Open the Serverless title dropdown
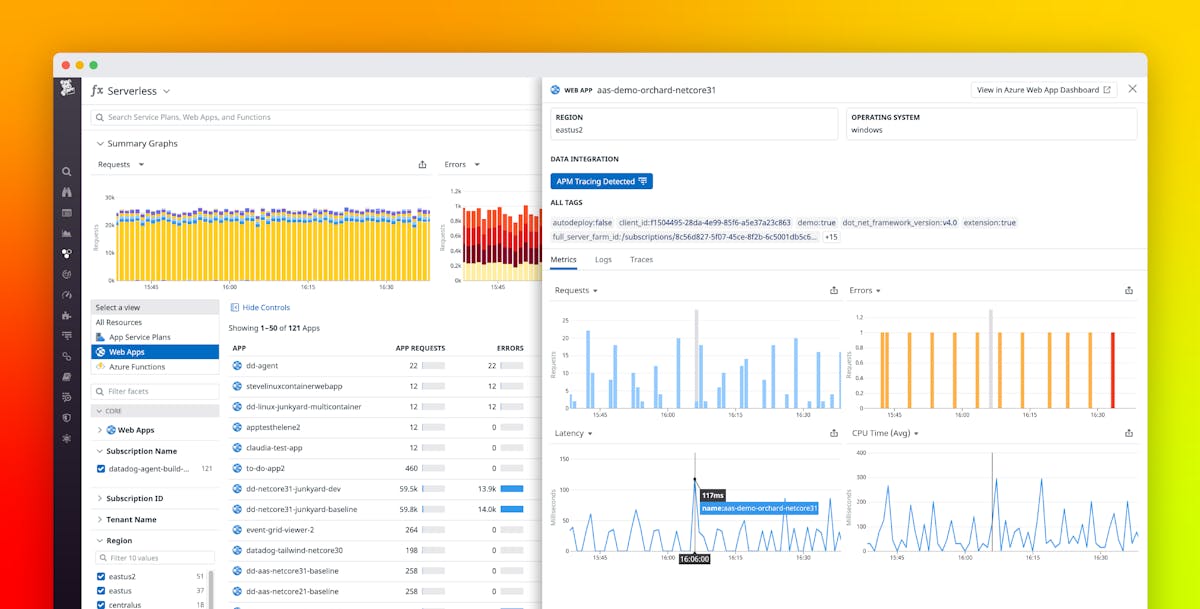This screenshot has width=1200, height=609. [x=166, y=91]
